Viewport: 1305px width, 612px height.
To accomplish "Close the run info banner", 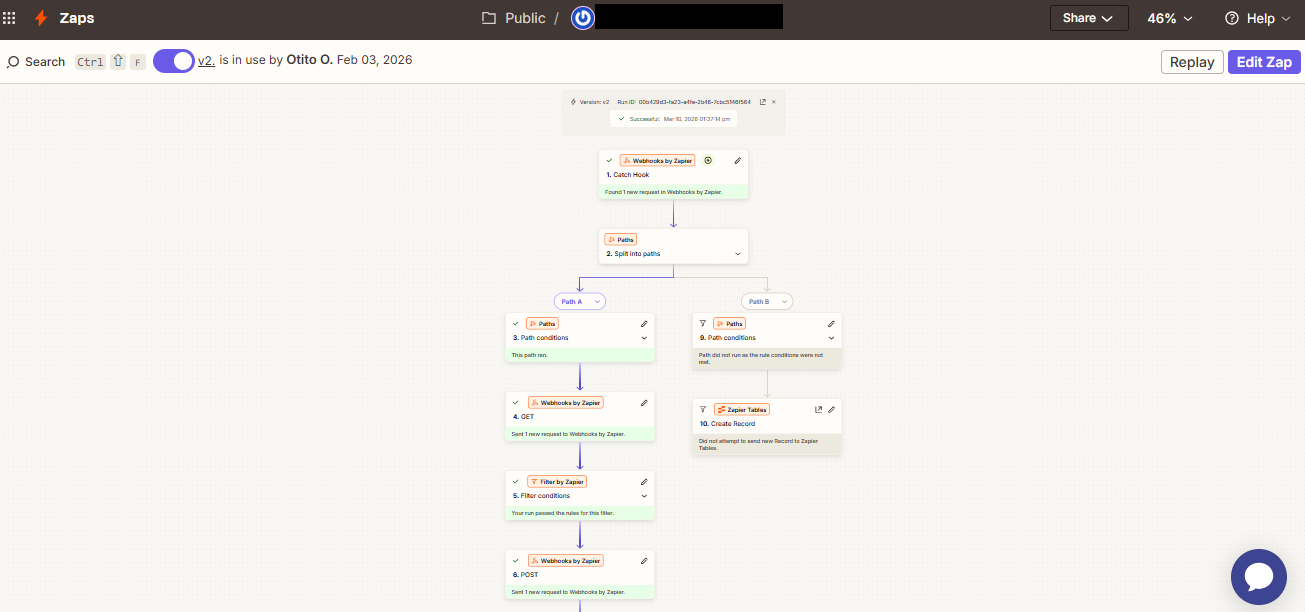I will tap(773, 102).
